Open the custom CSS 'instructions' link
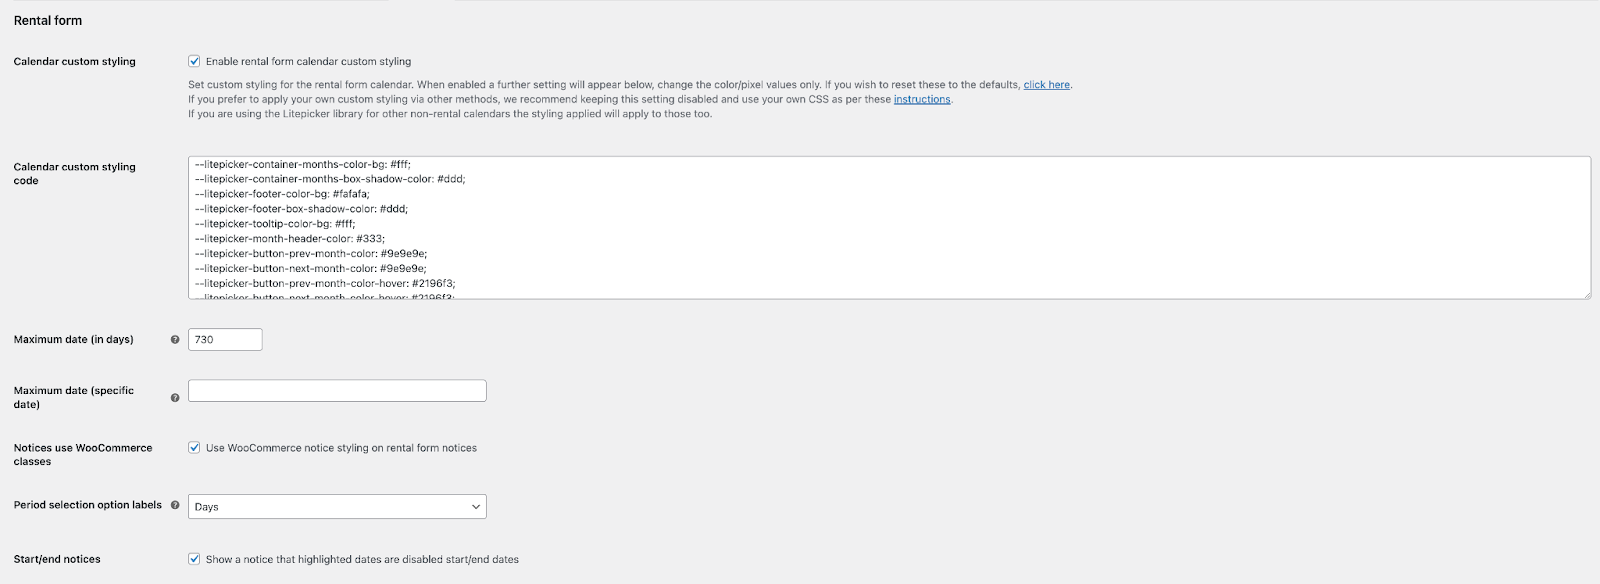The image size is (1600, 584). [x=922, y=100]
